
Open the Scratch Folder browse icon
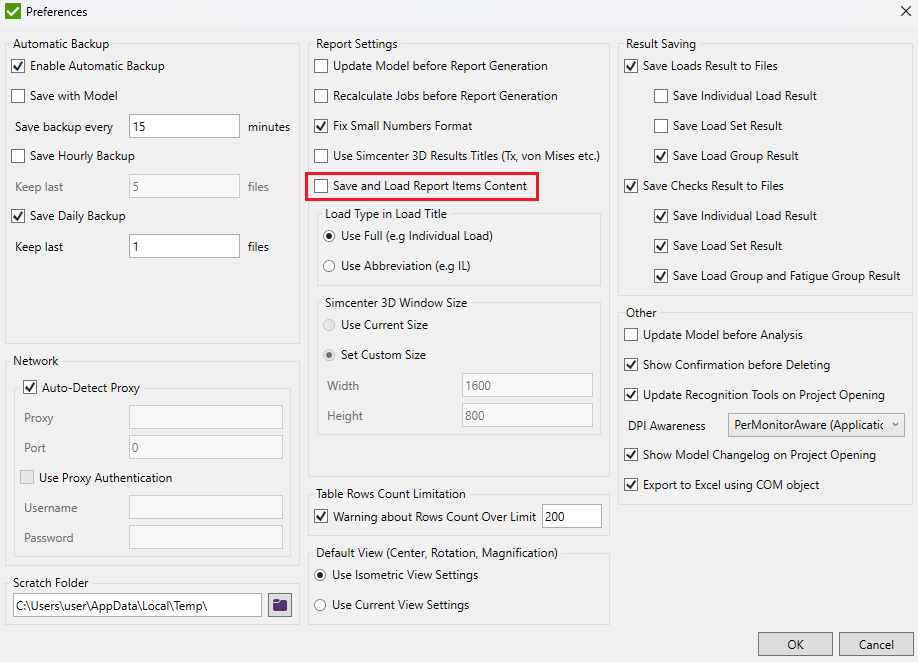(x=279, y=605)
